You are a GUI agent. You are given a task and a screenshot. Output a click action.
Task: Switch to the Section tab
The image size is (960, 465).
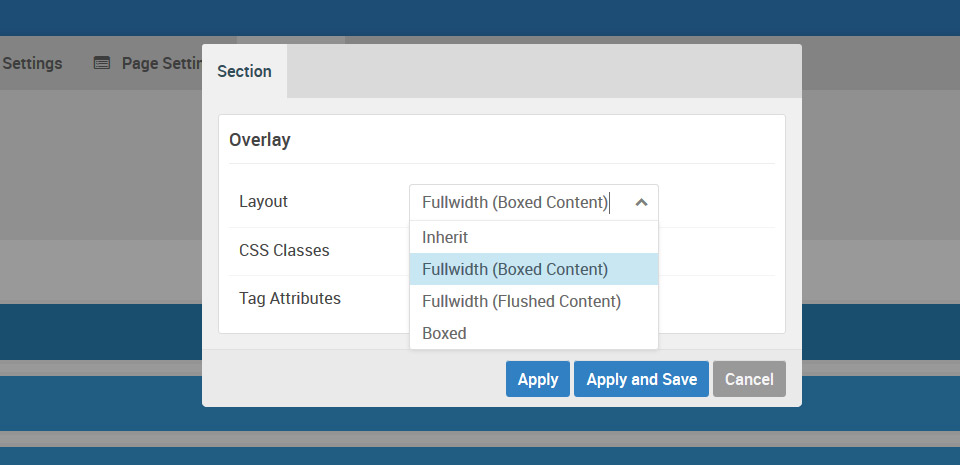(244, 71)
